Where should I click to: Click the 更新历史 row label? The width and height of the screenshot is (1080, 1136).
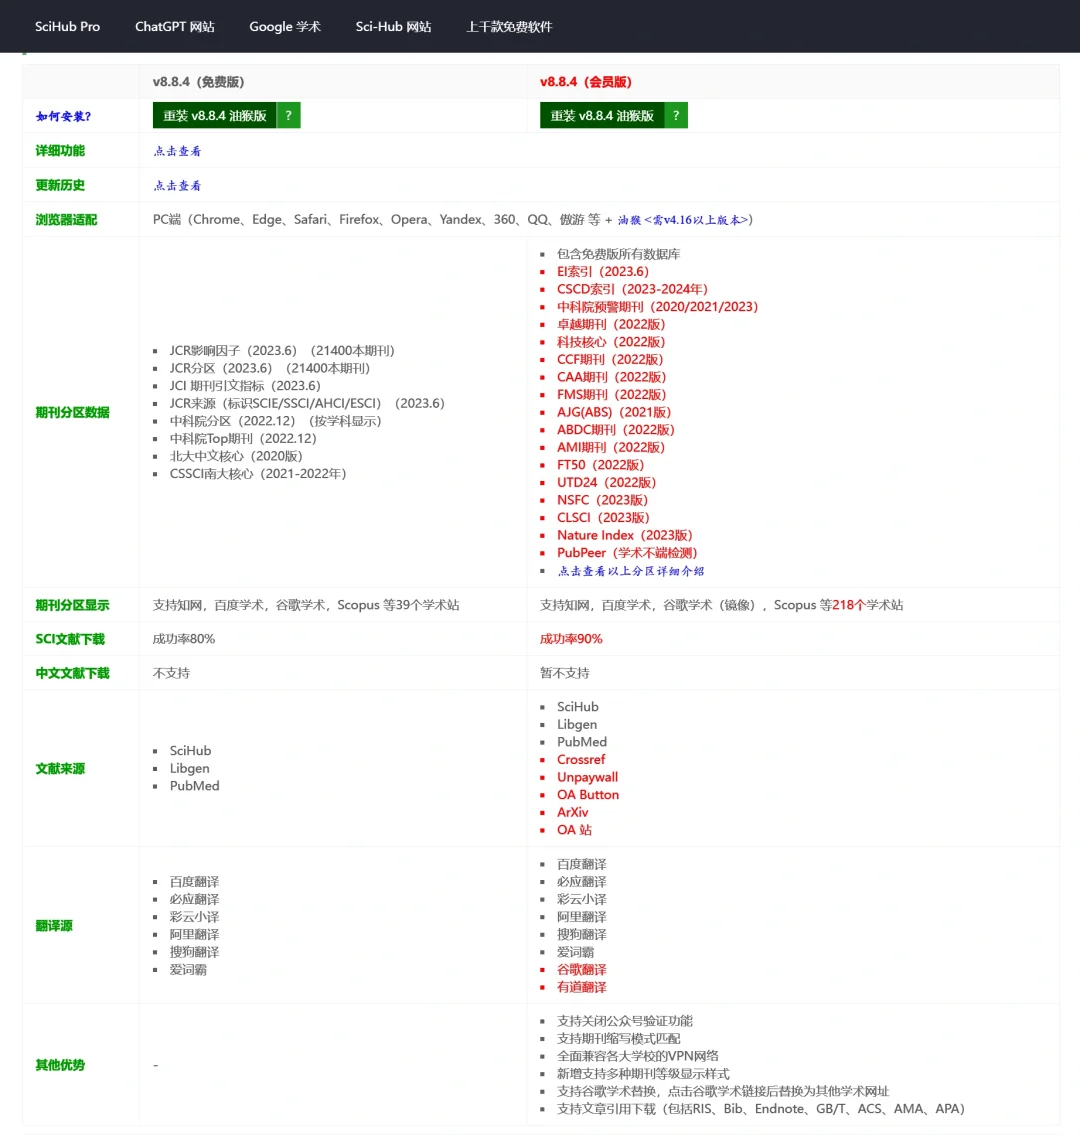pos(60,185)
